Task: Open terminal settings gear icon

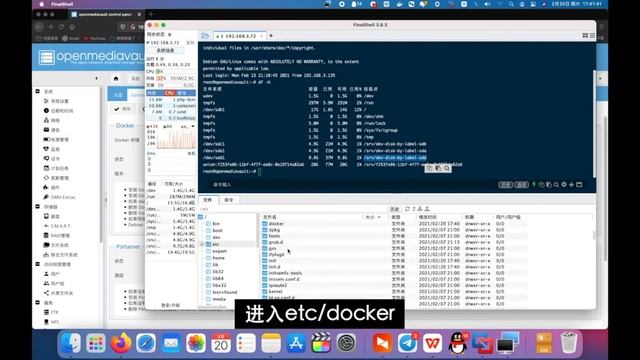Action: 564,184
